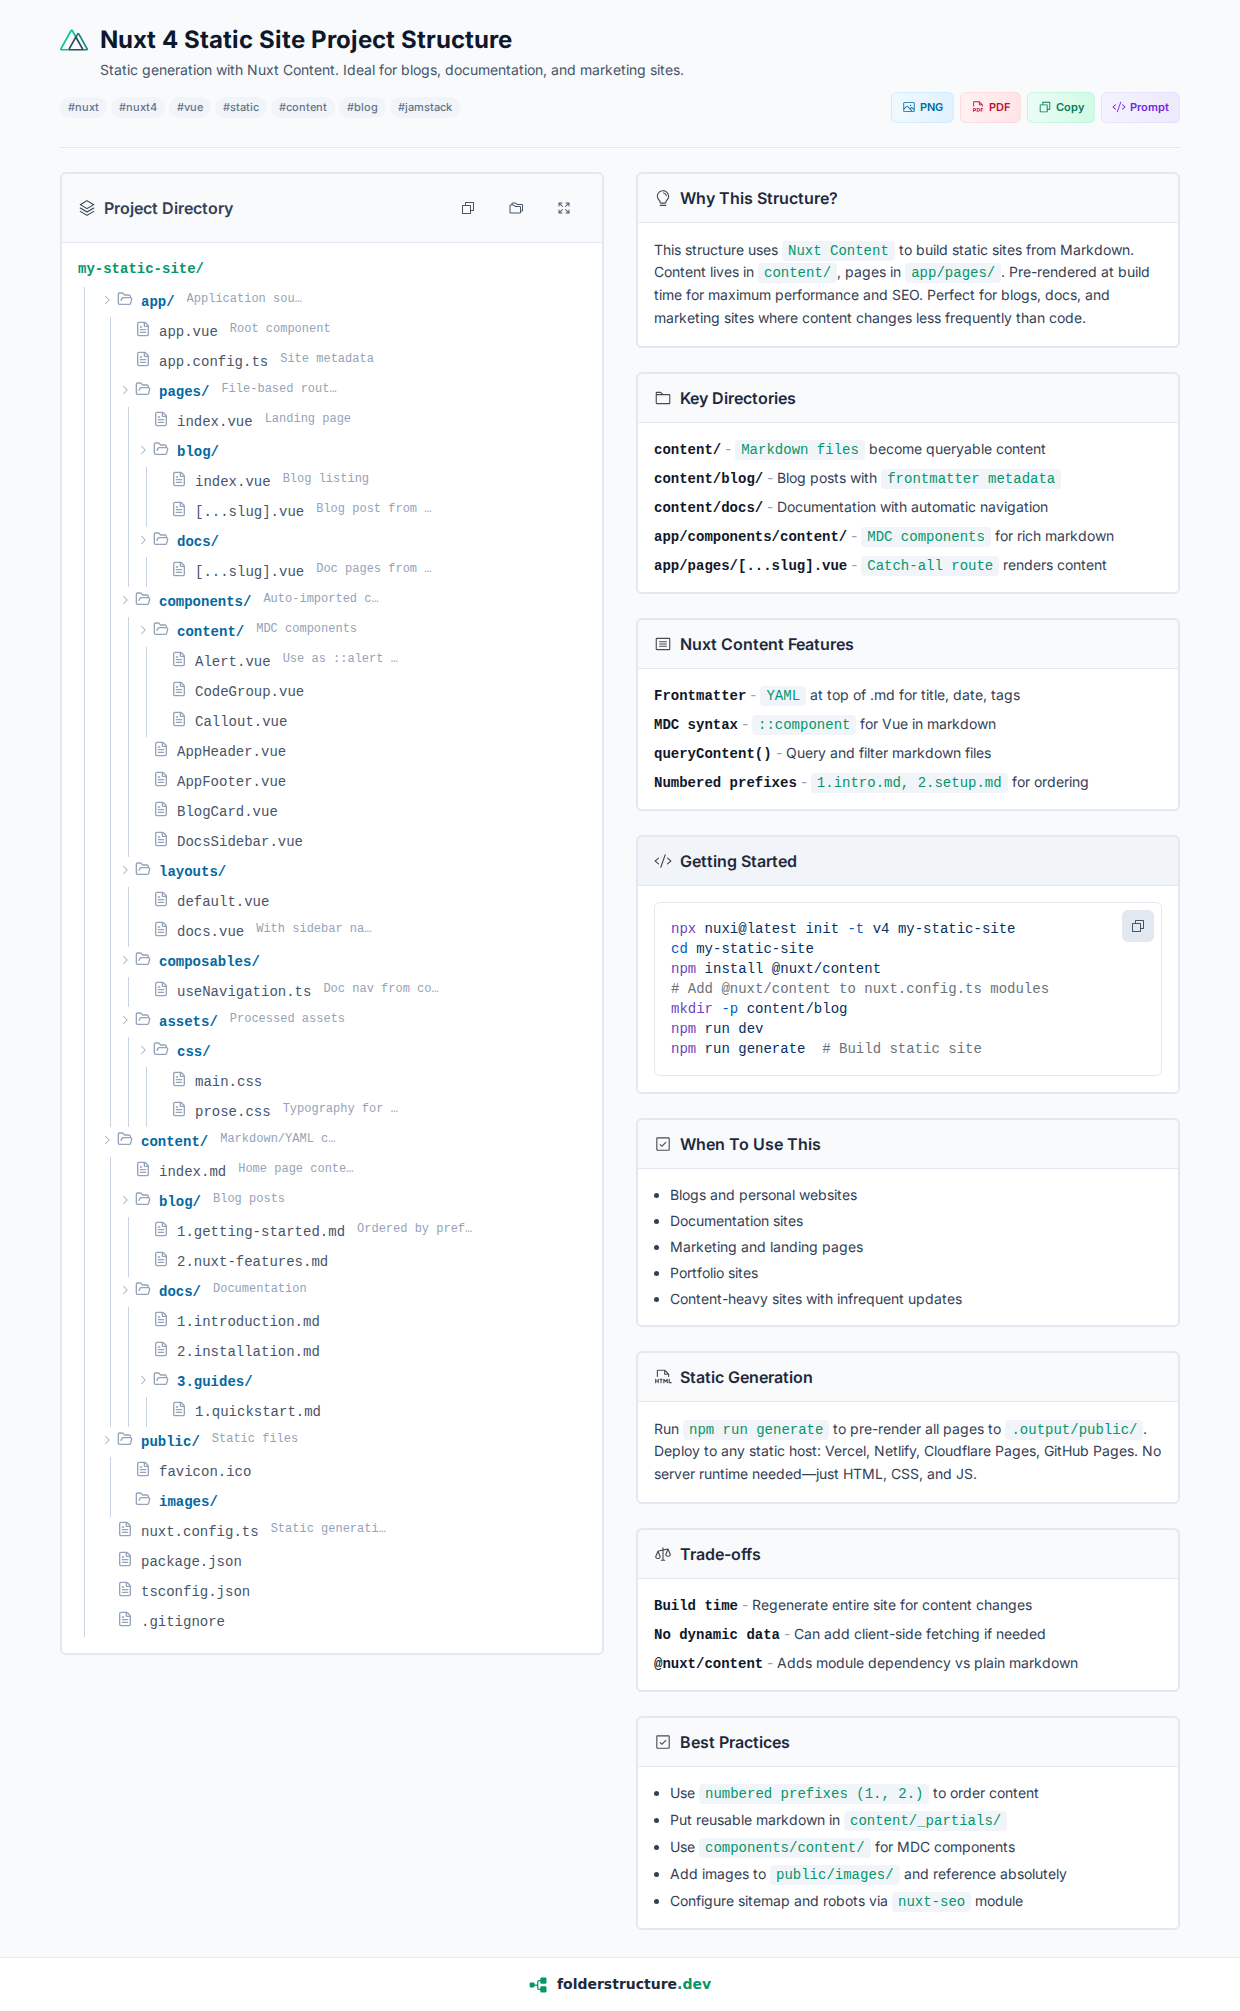
Task: Download the structure as PNG
Action: click(x=922, y=107)
